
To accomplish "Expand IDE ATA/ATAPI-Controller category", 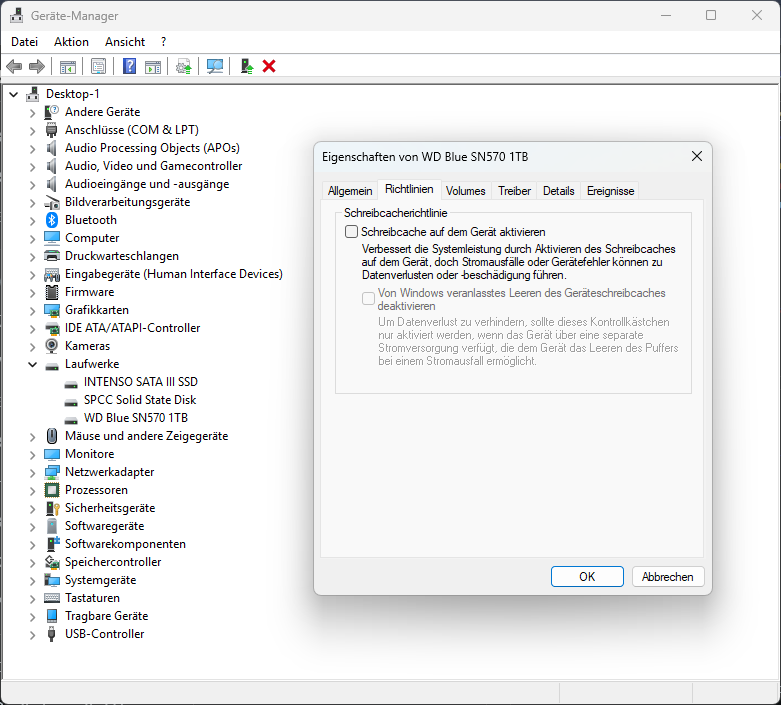I will [32, 328].
